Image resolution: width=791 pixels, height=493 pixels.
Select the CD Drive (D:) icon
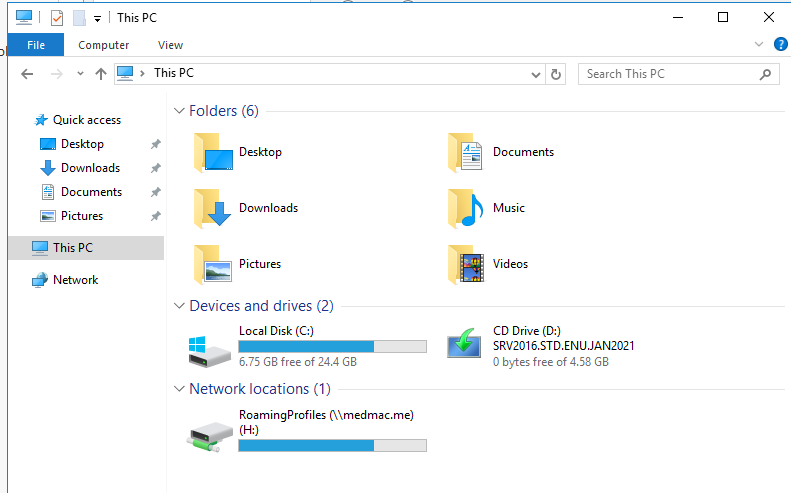[x=464, y=344]
